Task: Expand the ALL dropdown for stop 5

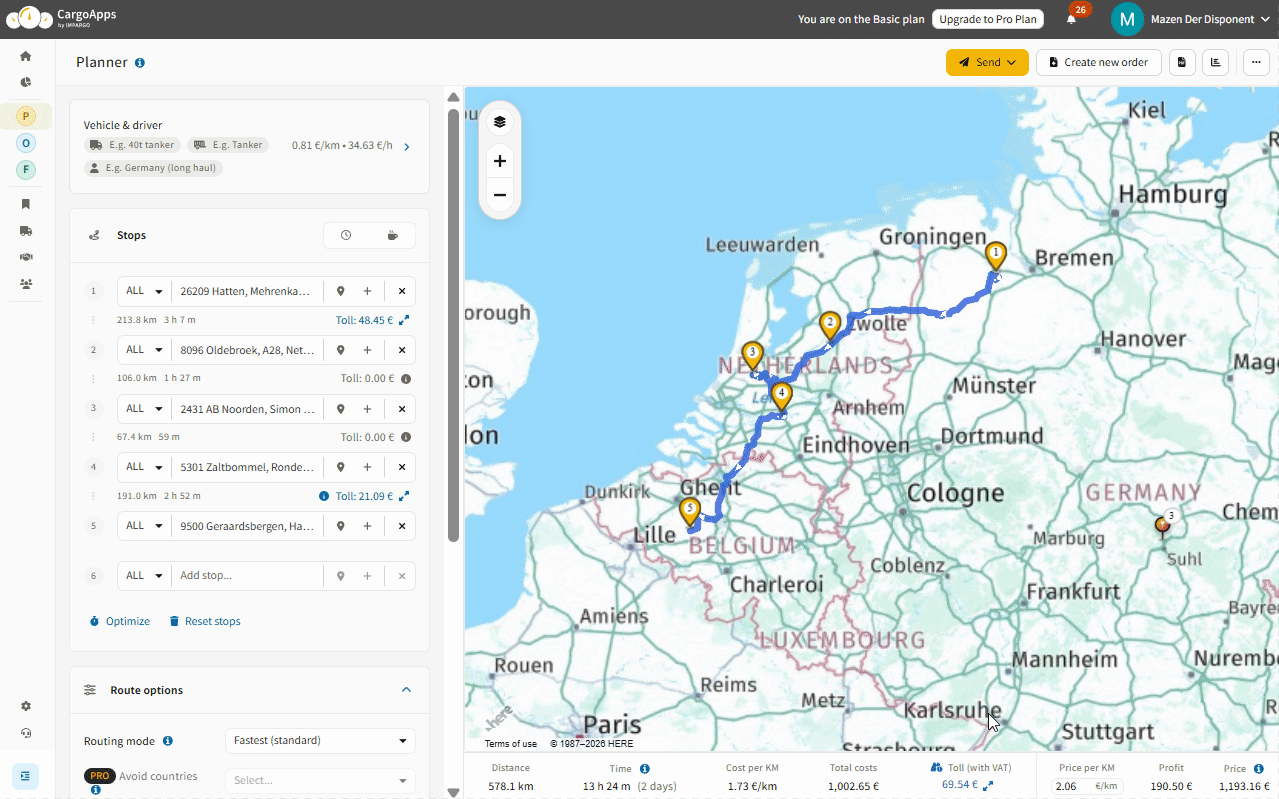Action: click(143, 525)
